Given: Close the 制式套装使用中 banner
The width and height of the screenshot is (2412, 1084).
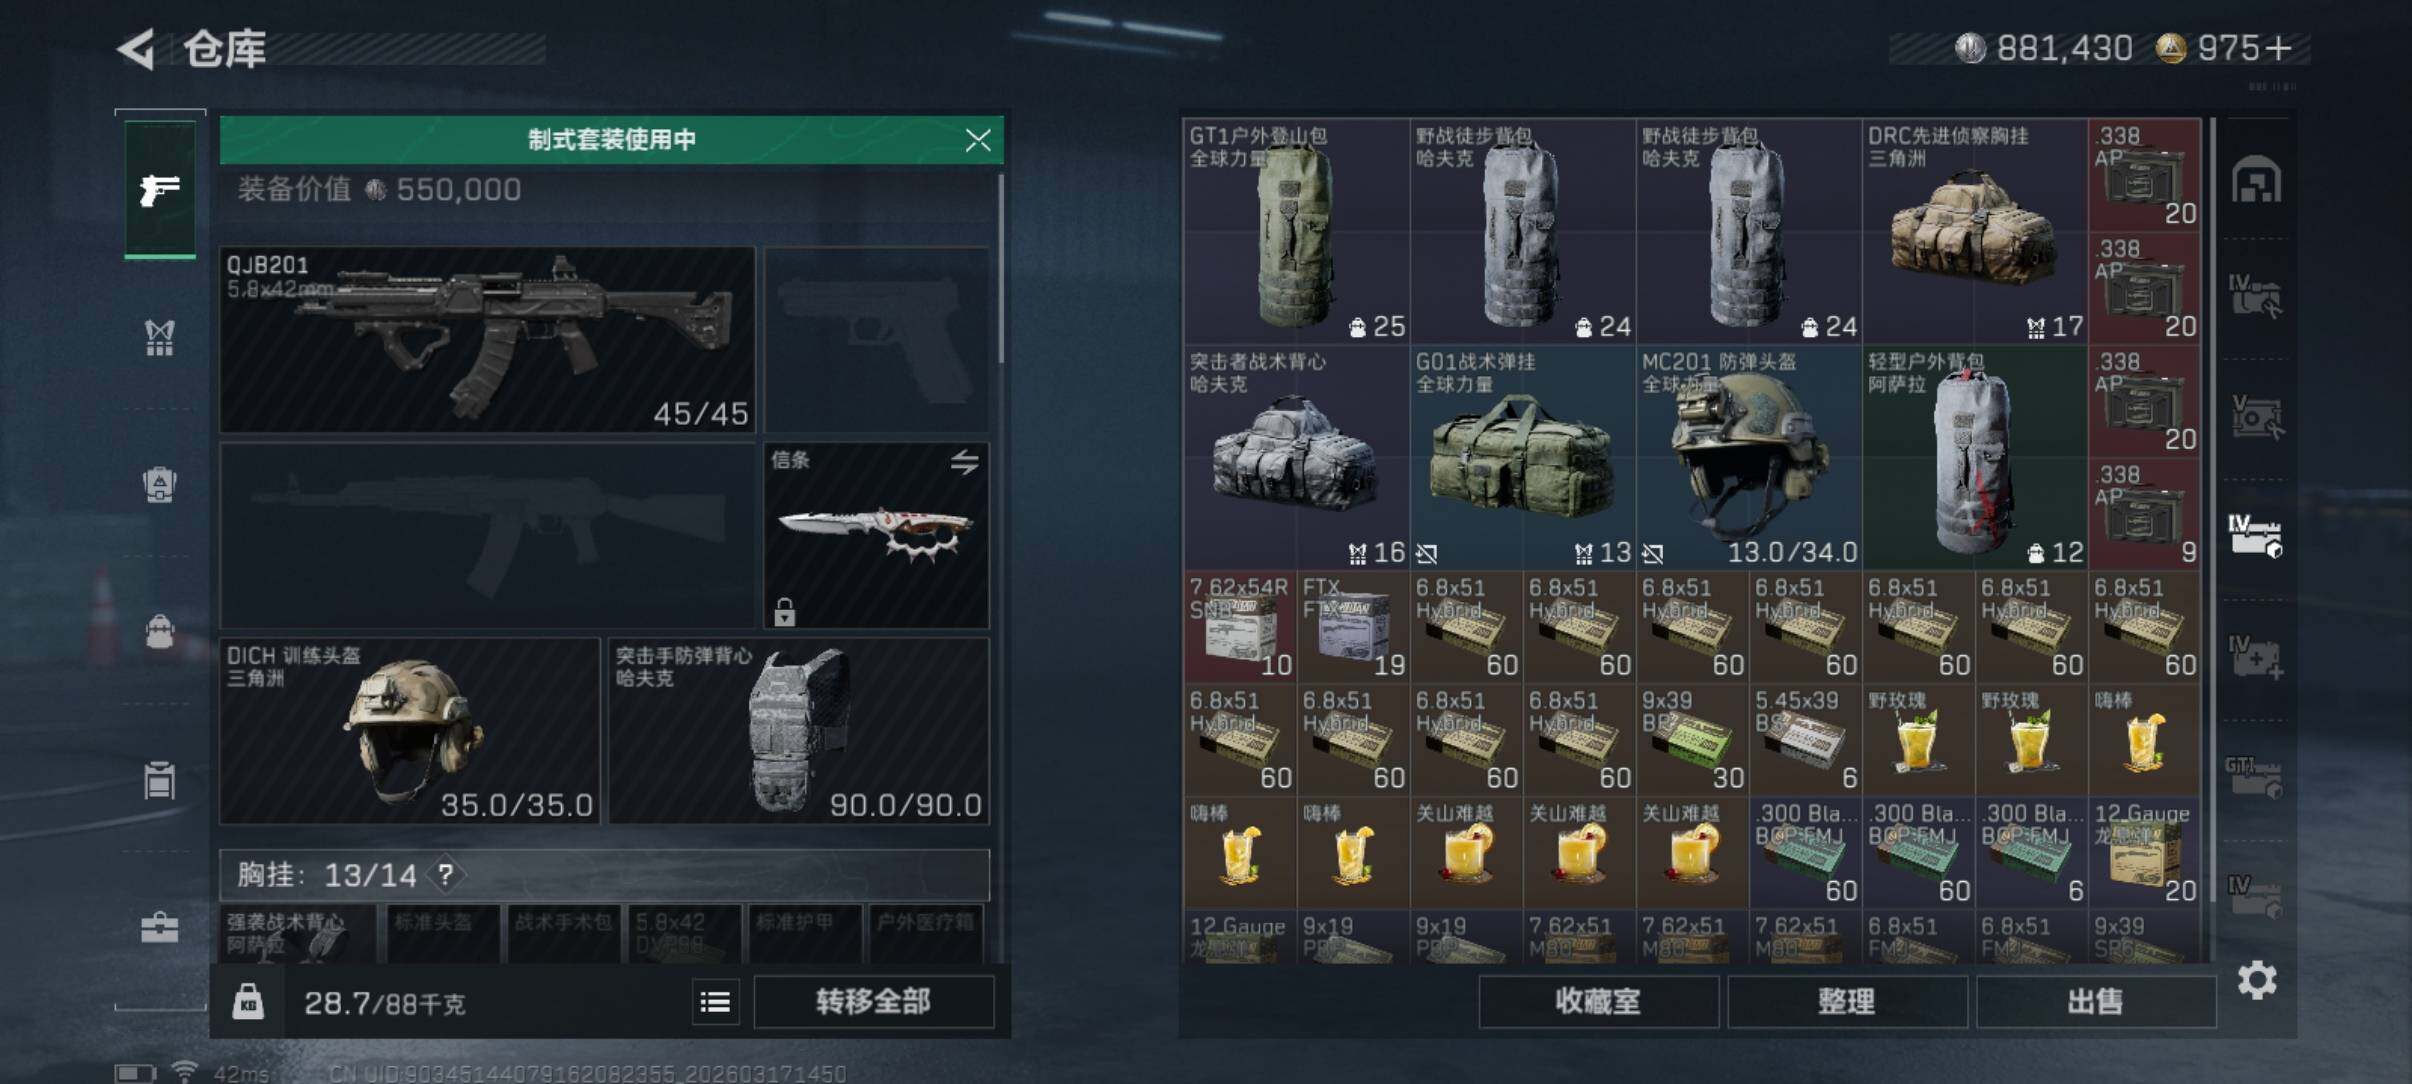Looking at the screenshot, I should pos(978,140).
